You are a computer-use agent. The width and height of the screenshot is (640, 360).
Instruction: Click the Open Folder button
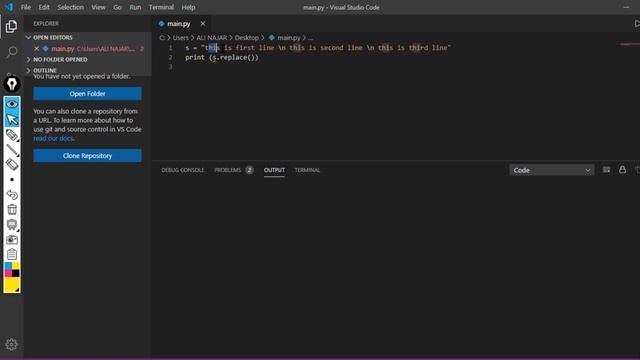(x=87, y=93)
